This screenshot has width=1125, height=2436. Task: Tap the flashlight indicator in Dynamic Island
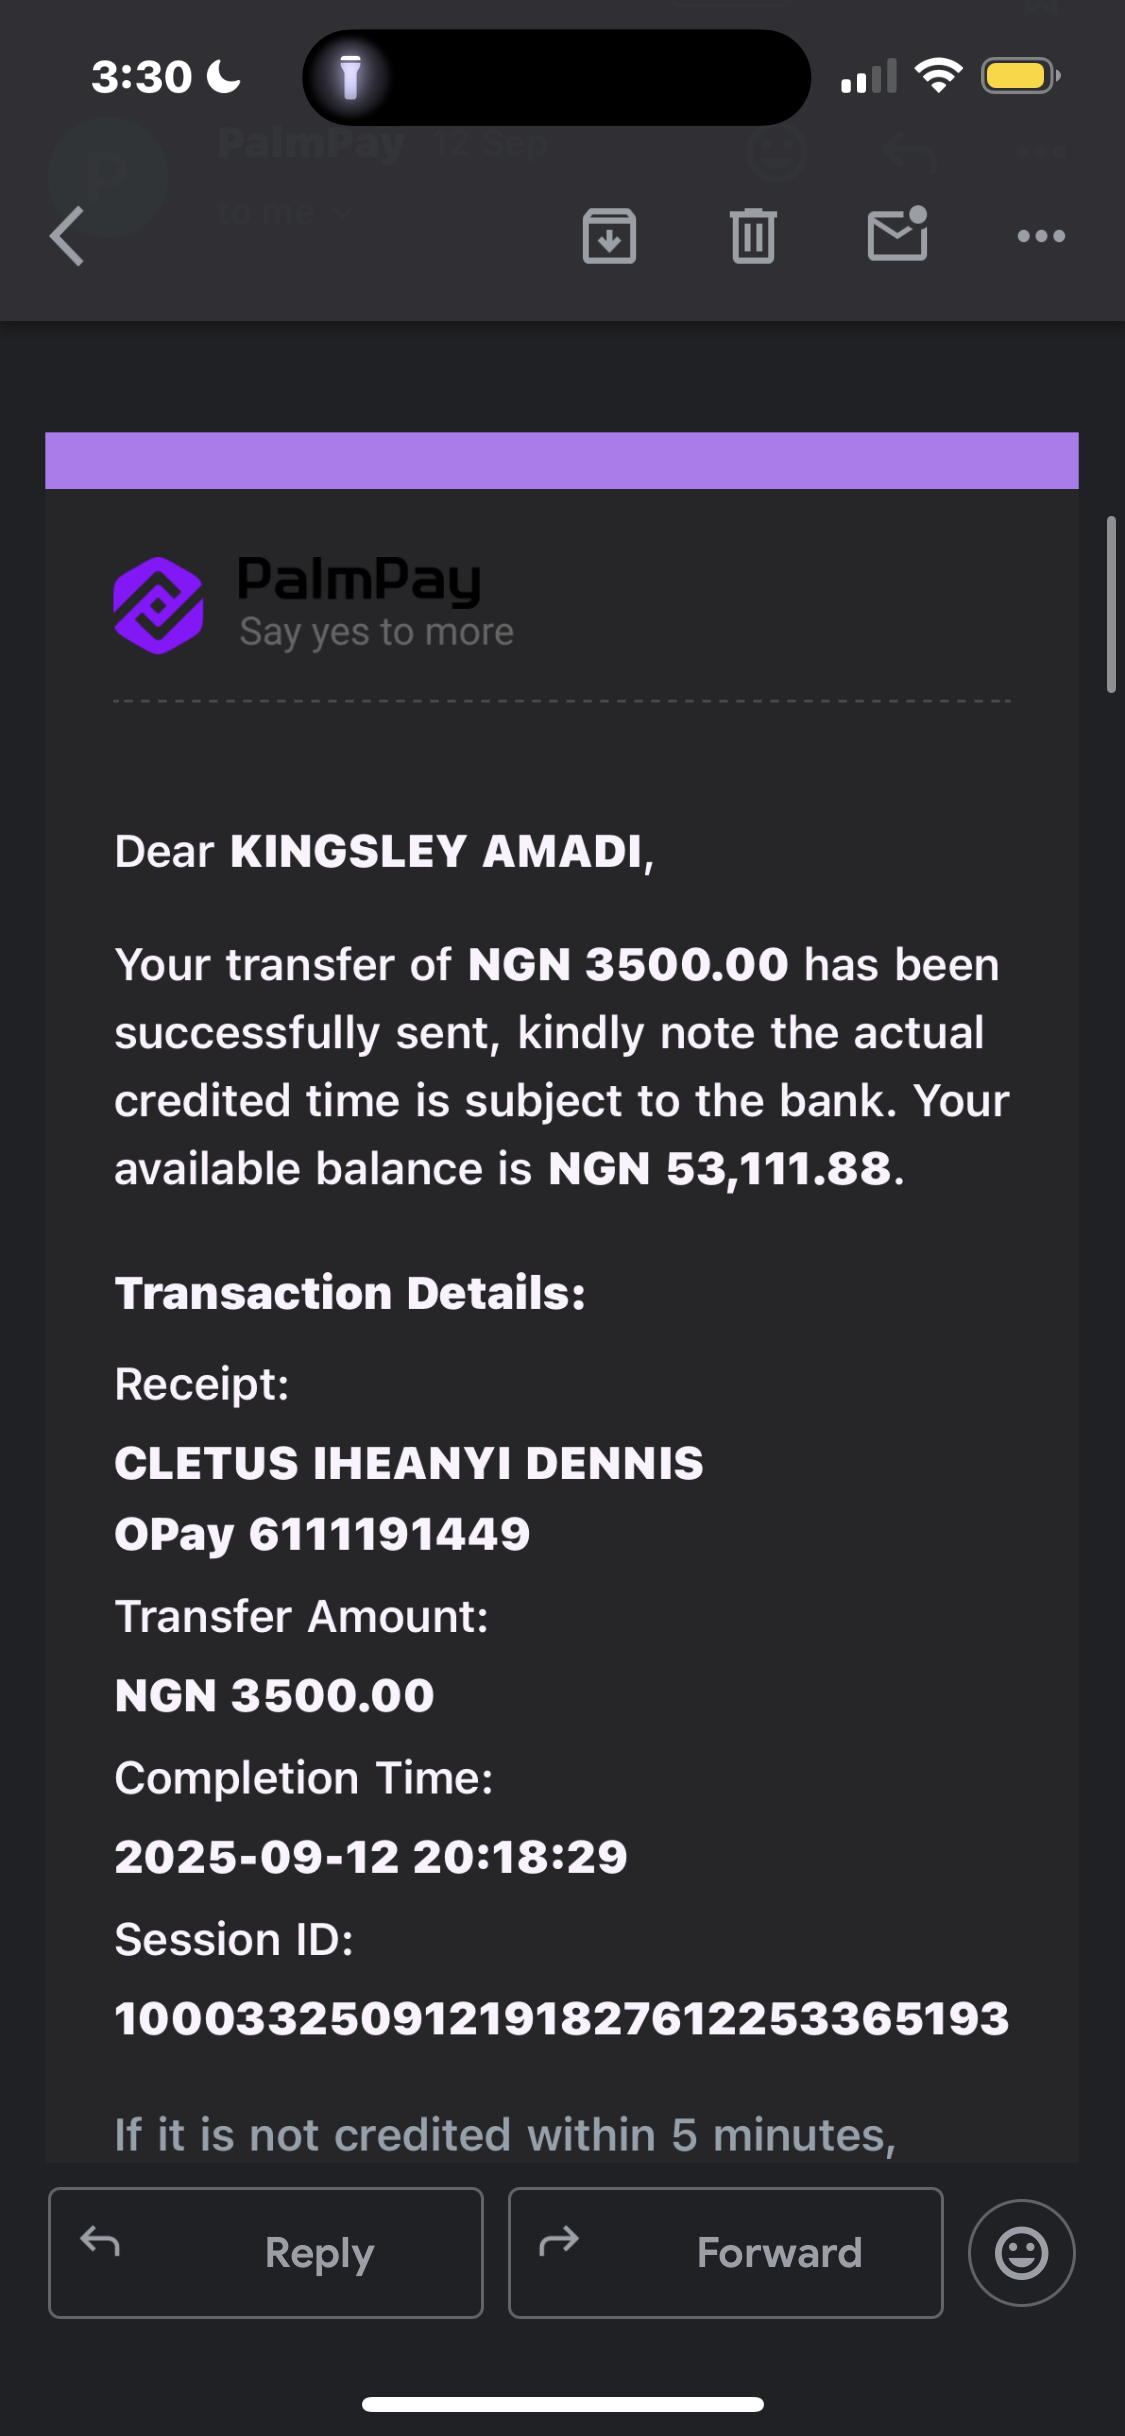[350, 77]
